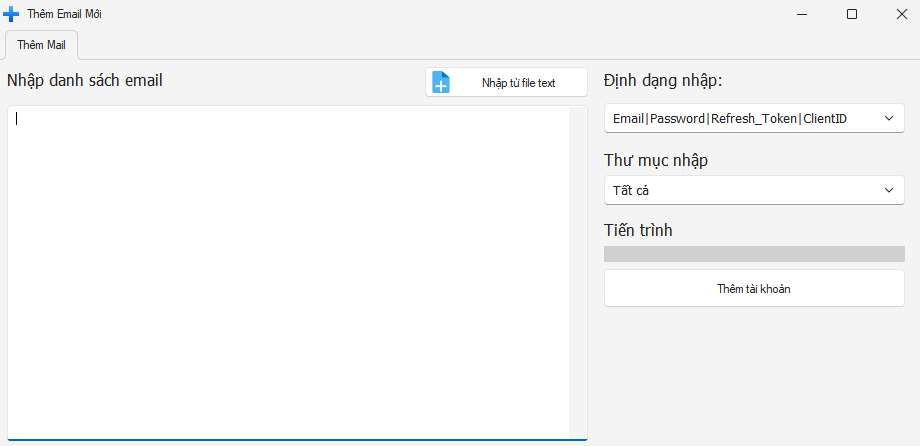Close the Thêm Email Mới window

click(897, 14)
